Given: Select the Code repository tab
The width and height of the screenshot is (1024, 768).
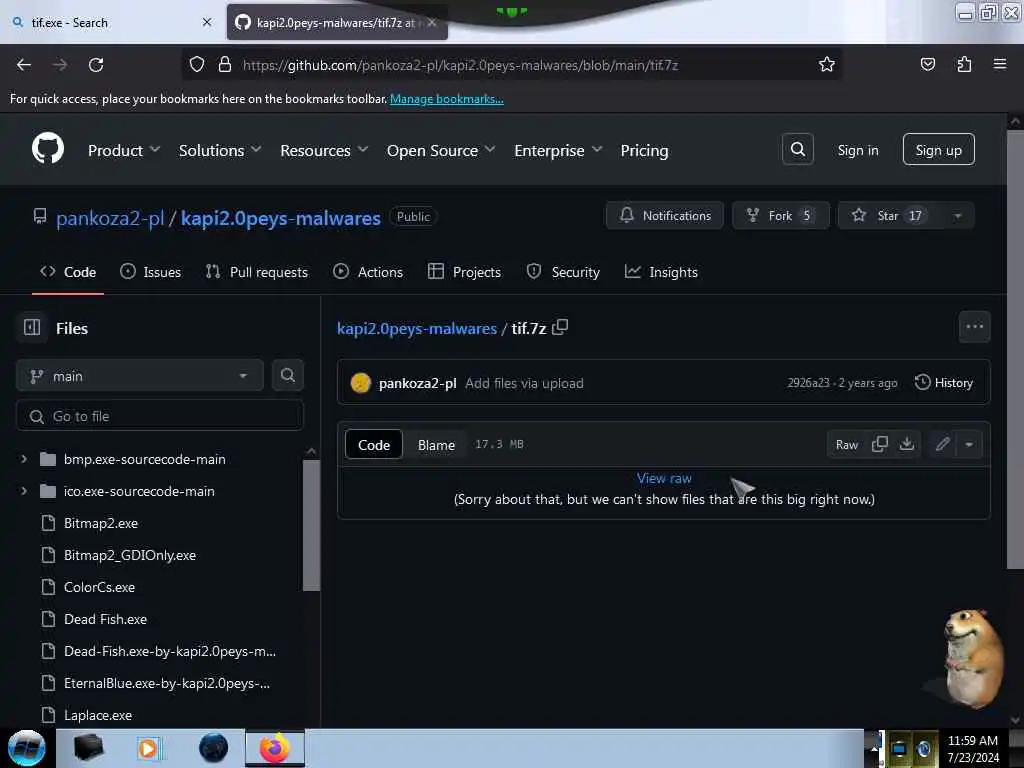Looking at the screenshot, I should tap(68, 272).
